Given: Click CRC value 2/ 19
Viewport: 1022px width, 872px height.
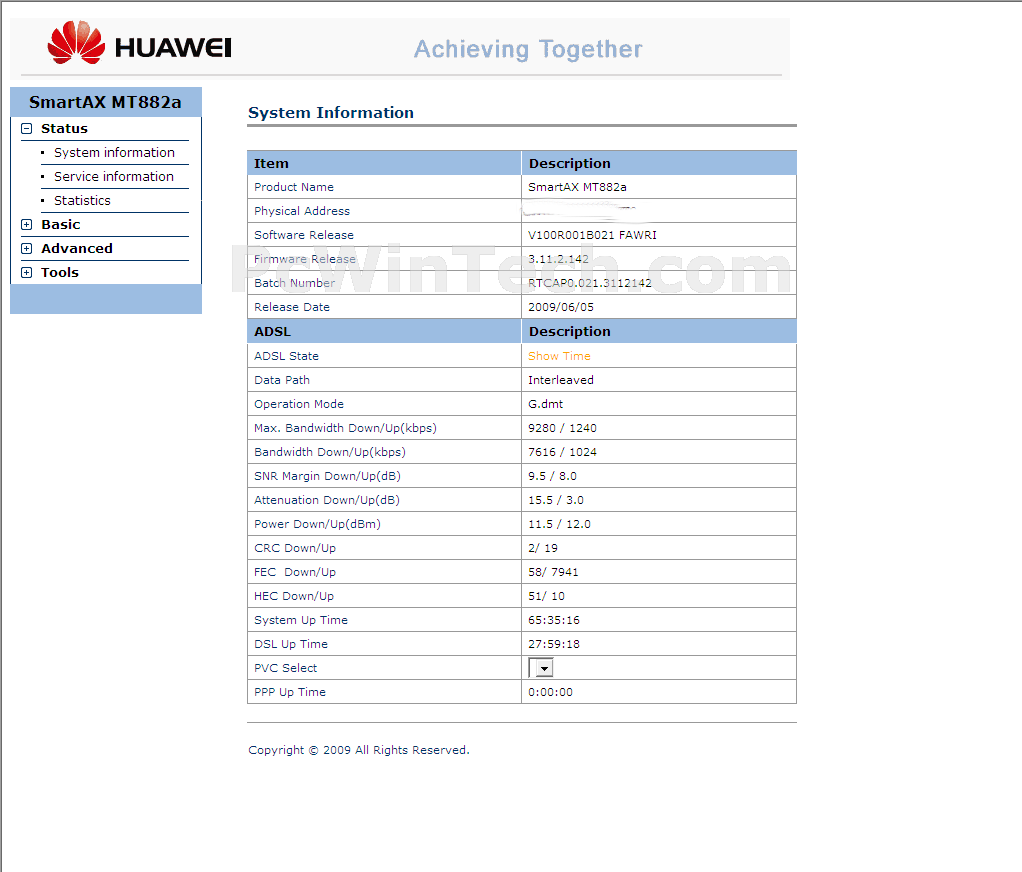Looking at the screenshot, I should click(543, 549).
